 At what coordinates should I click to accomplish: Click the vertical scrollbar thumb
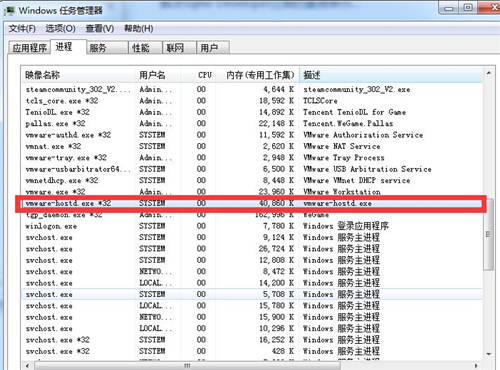click(488, 234)
